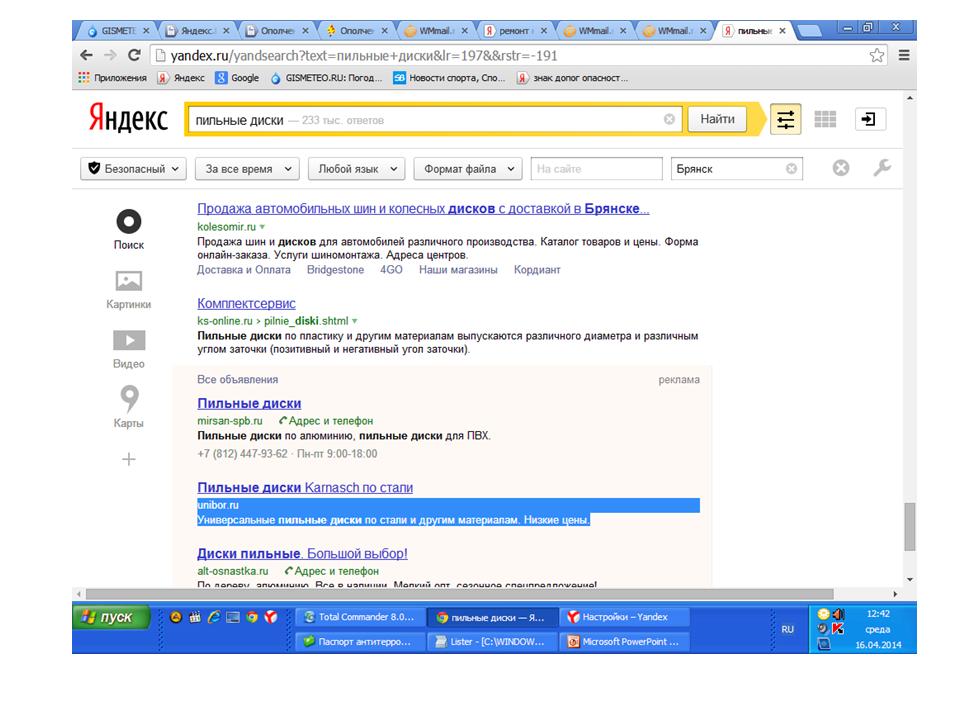Clear the search query with the X icon

point(669,119)
